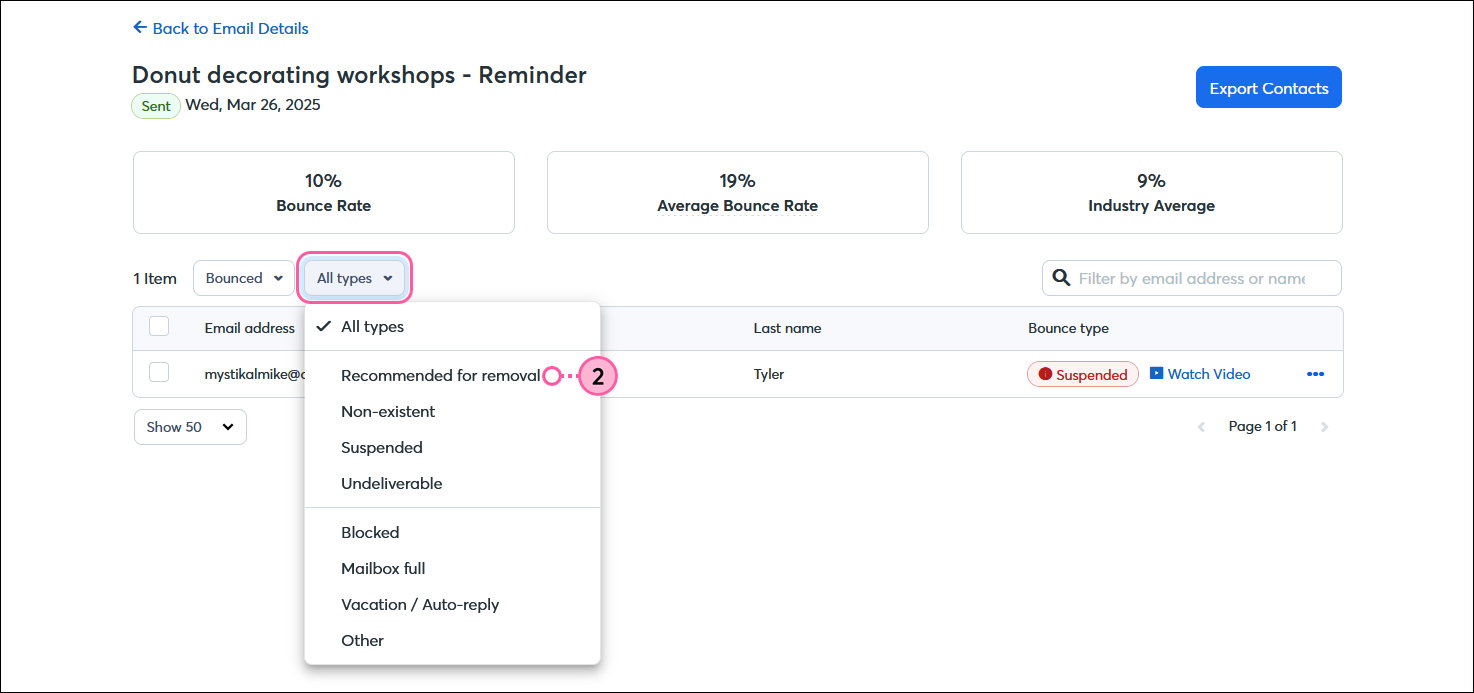The image size is (1474, 693).
Task: Click the search magnifier icon
Action: click(x=1061, y=277)
